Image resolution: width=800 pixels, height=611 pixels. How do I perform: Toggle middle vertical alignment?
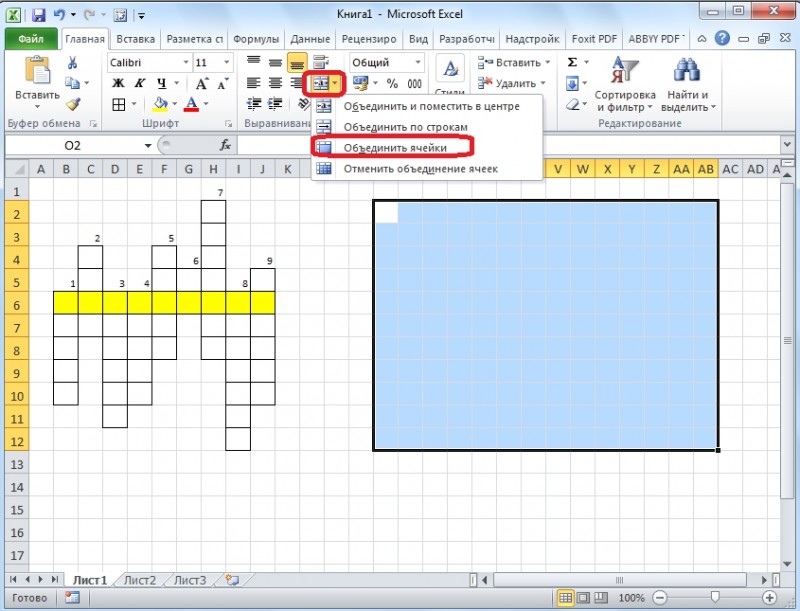point(275,62)
